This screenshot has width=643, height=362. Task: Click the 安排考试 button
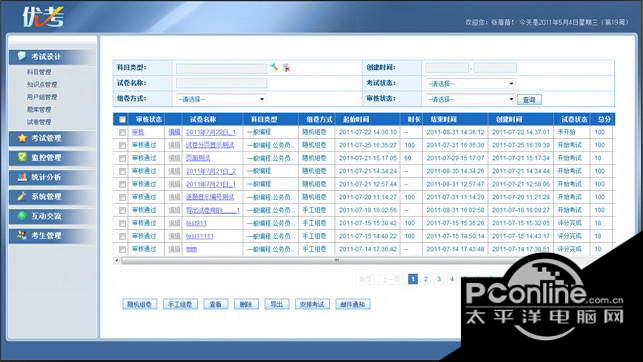click(x=312, y=304)
